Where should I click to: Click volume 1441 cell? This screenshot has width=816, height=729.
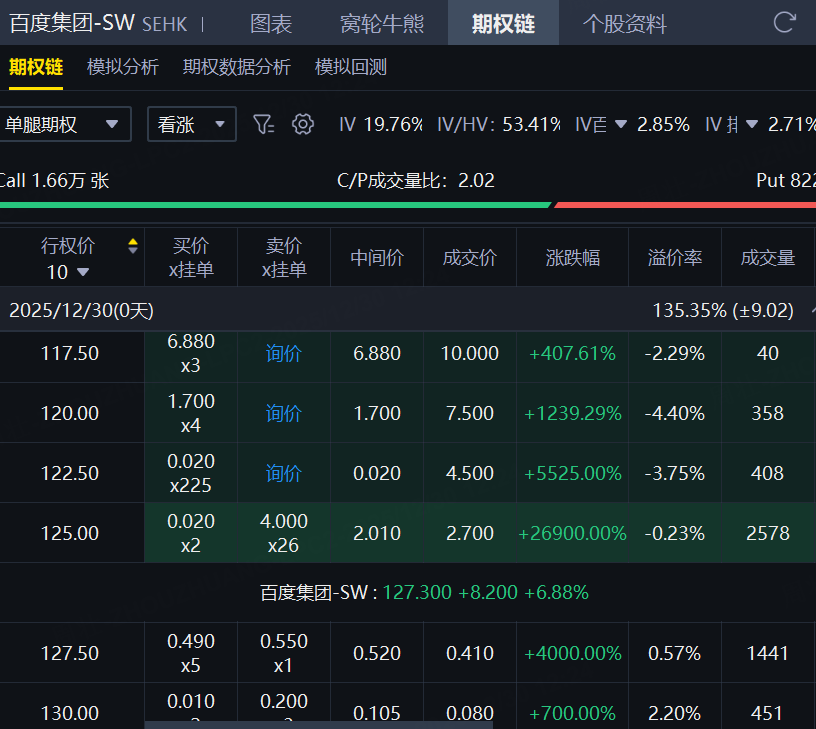(768, 654)
